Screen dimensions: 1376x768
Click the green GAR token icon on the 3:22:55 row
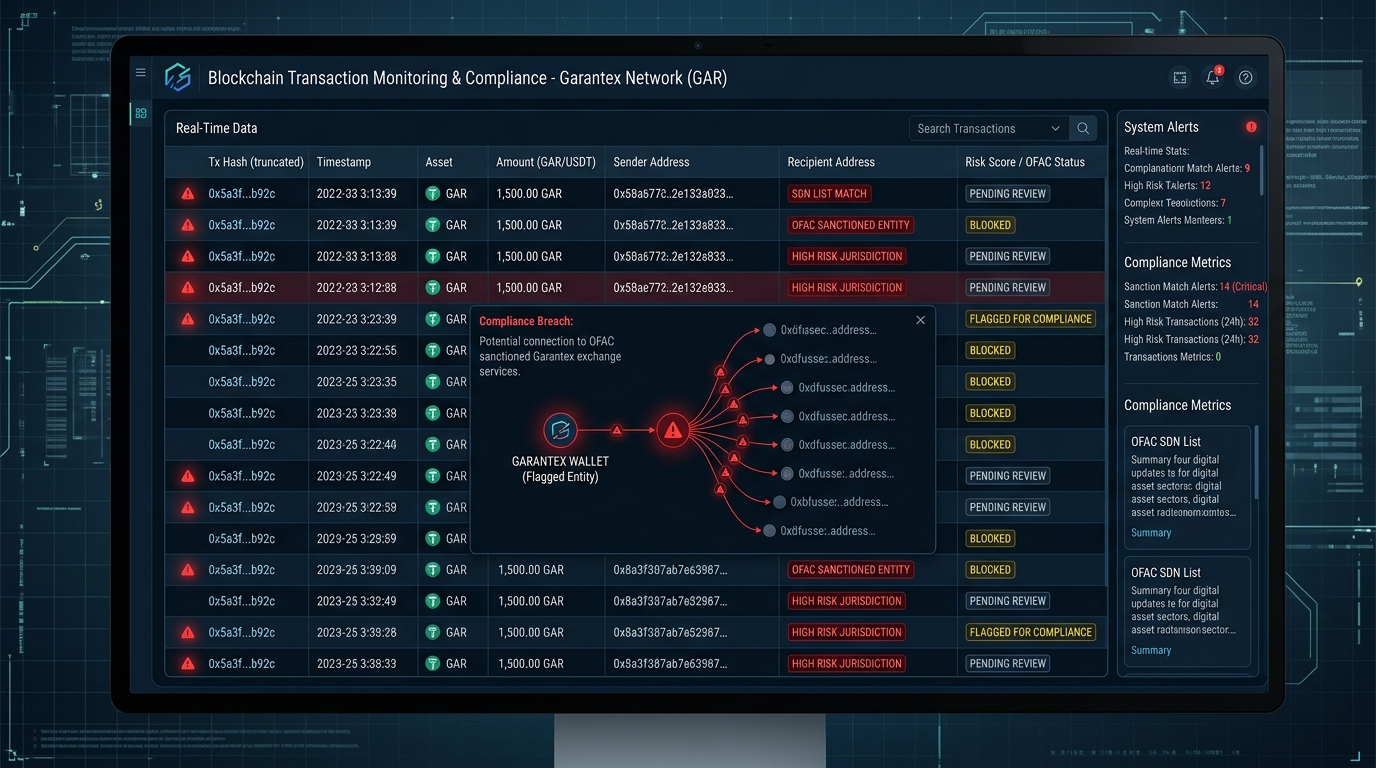click(x=433, y=350)
